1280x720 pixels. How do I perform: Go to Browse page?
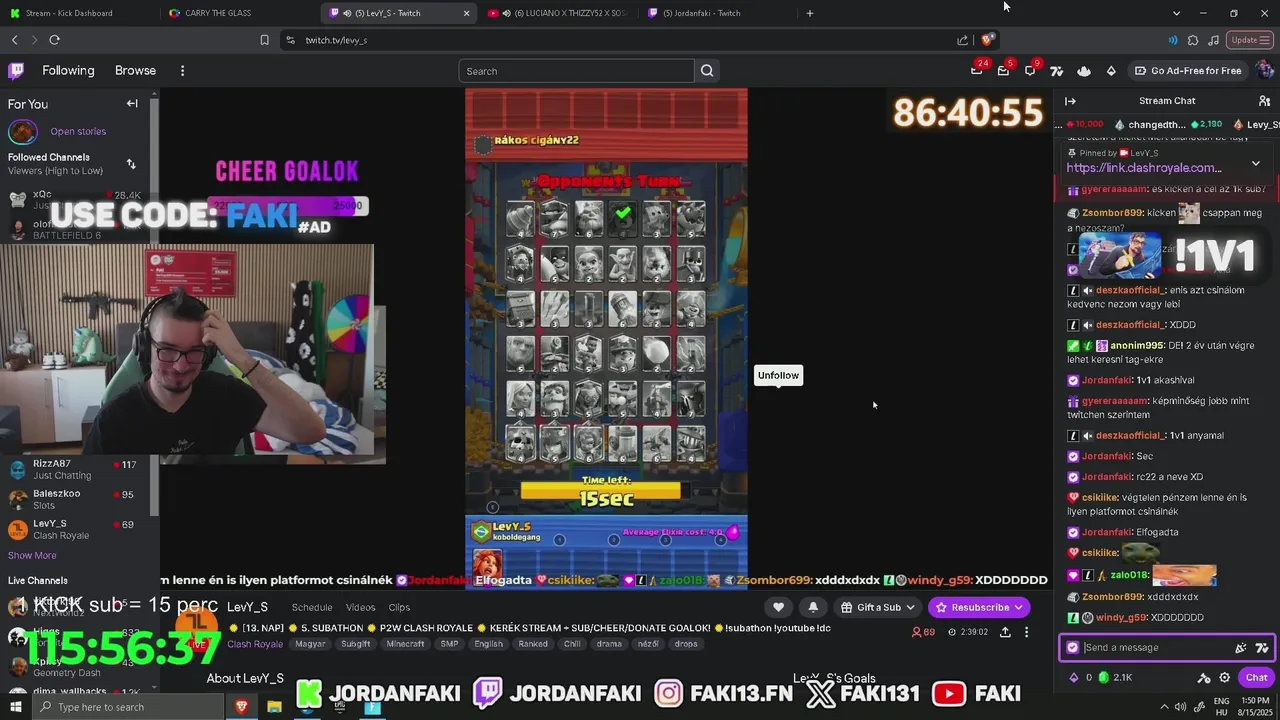point(135,71)
